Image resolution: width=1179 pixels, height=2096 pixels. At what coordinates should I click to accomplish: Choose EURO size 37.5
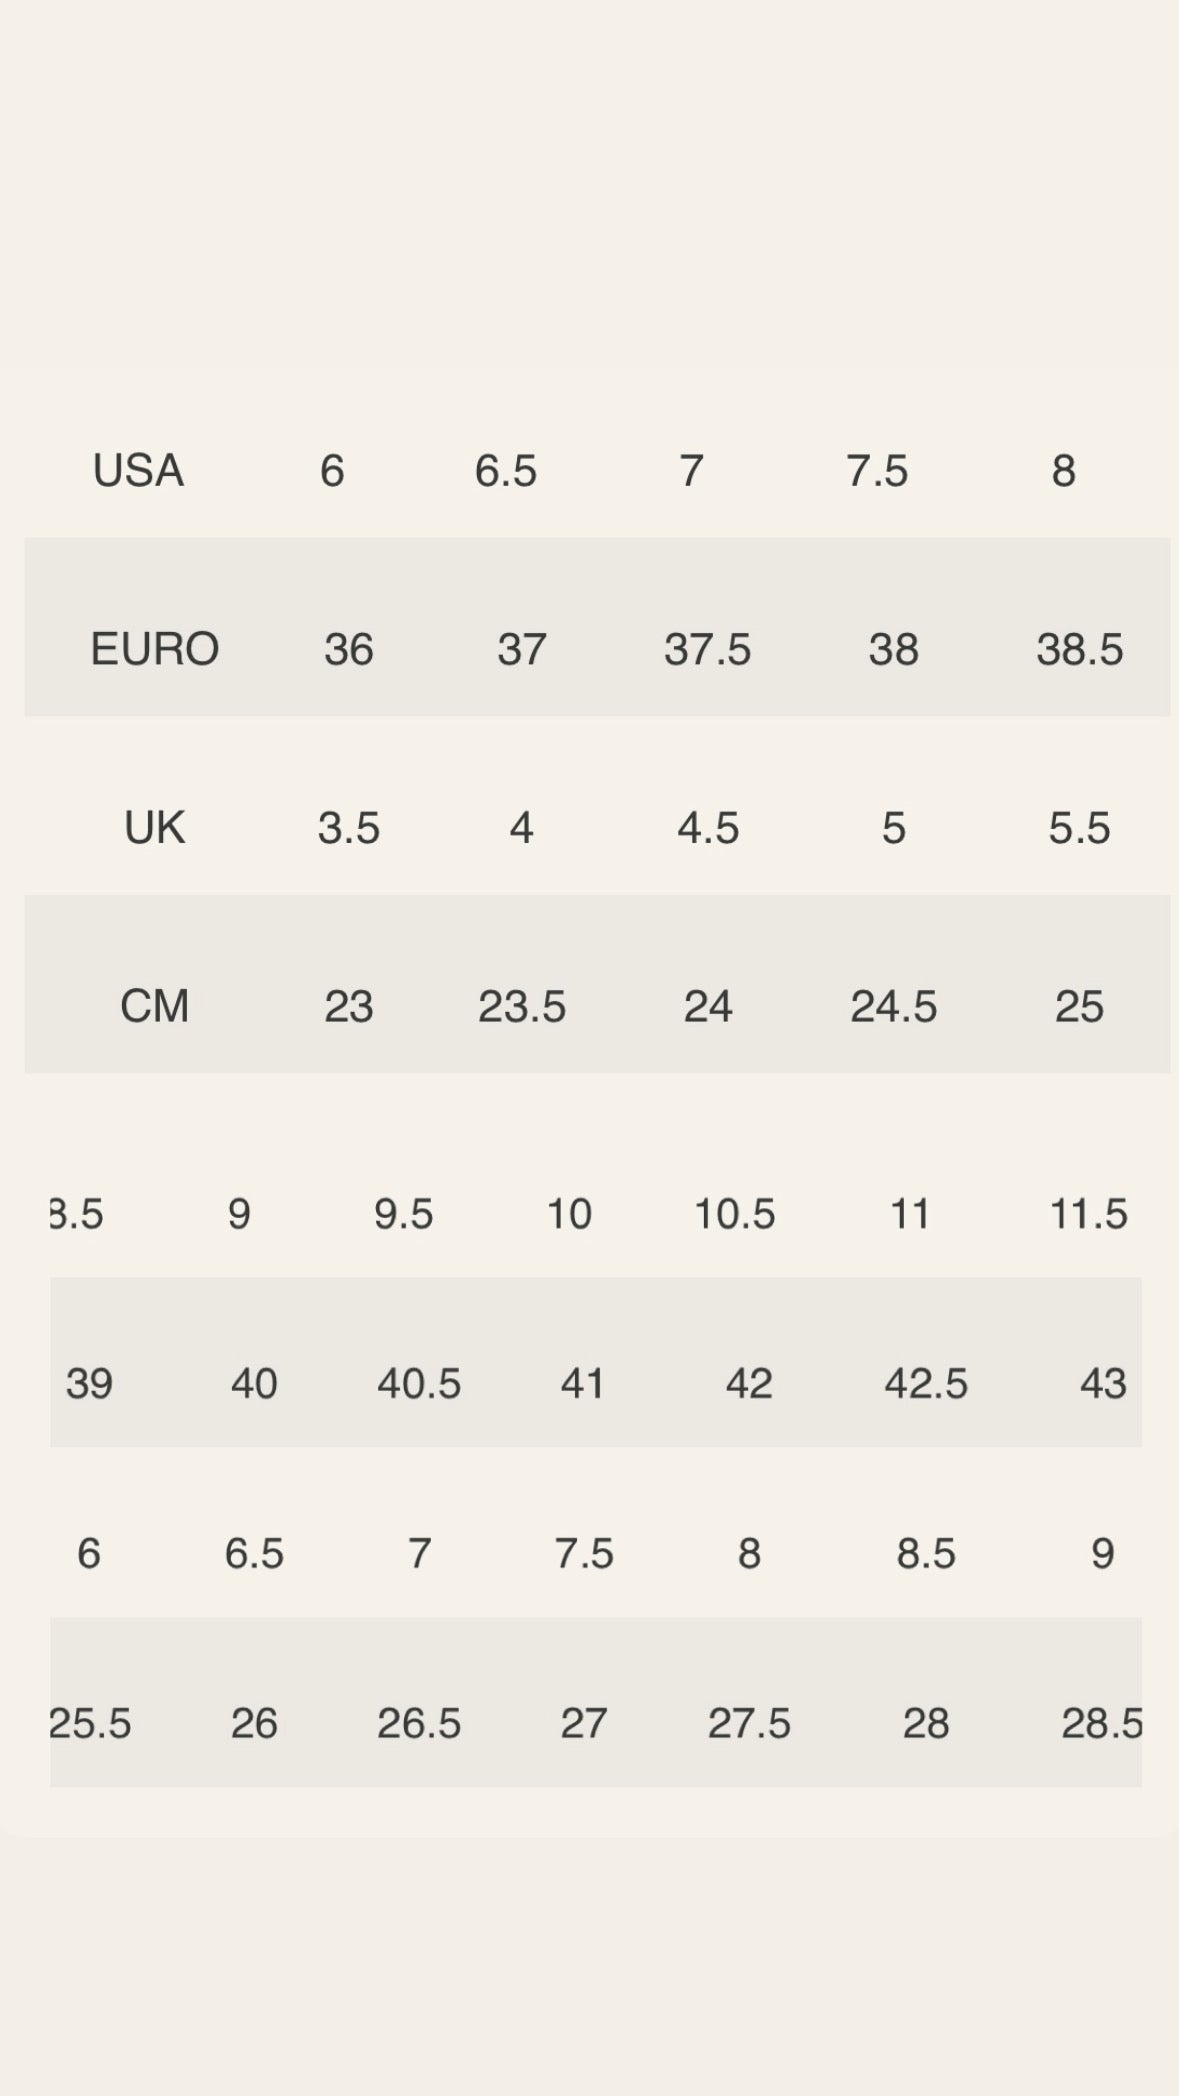tap(707, 649)
